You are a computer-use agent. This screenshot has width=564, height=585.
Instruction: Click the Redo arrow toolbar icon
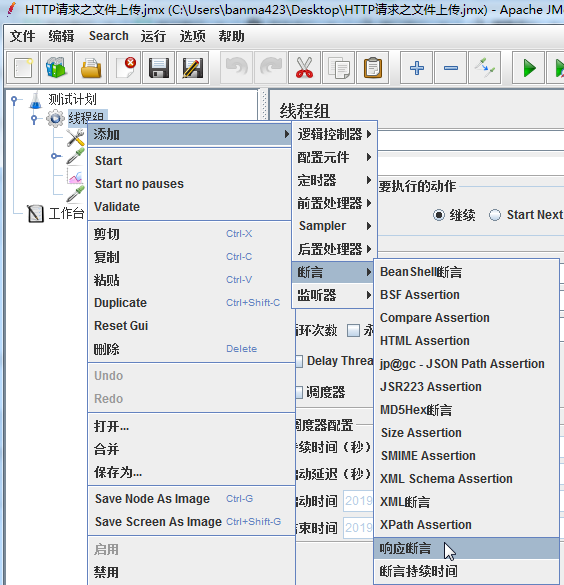pyautogui.click(x=270, y=68)
